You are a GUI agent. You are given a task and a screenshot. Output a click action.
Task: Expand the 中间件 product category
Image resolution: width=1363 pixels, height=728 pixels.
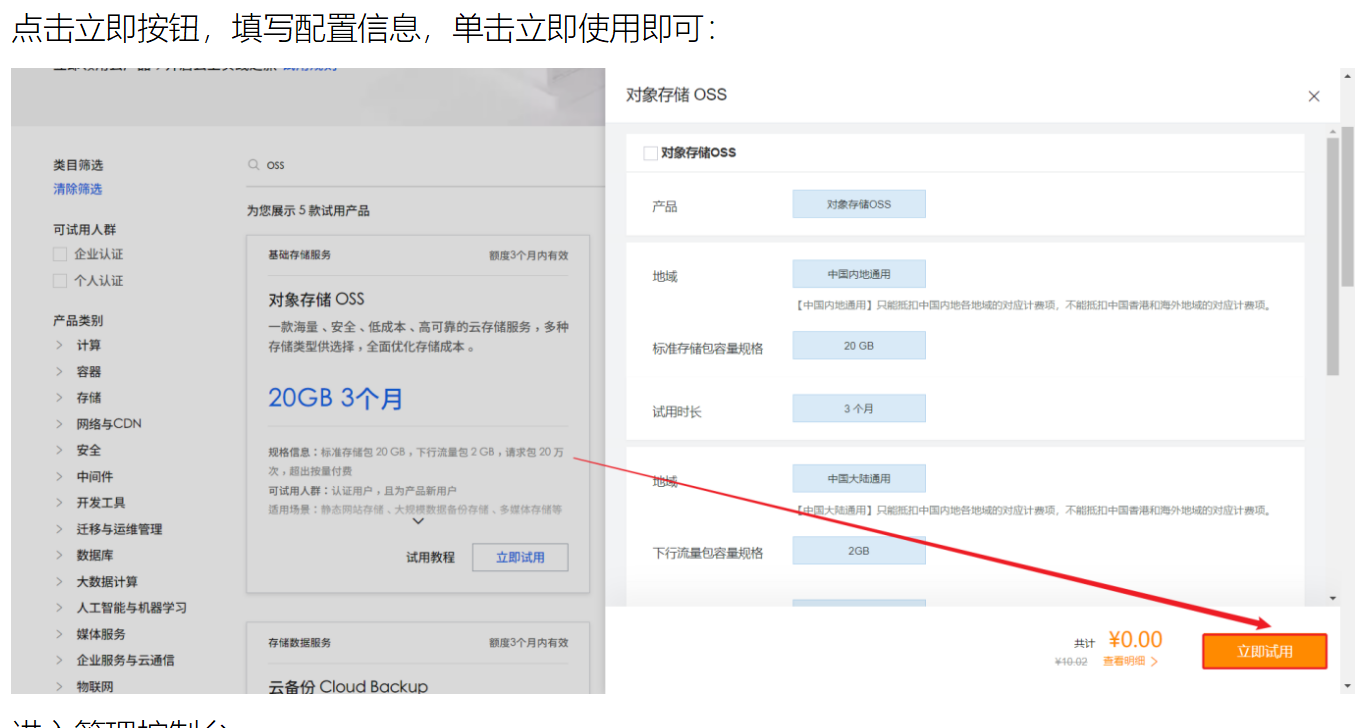(59, 476)
